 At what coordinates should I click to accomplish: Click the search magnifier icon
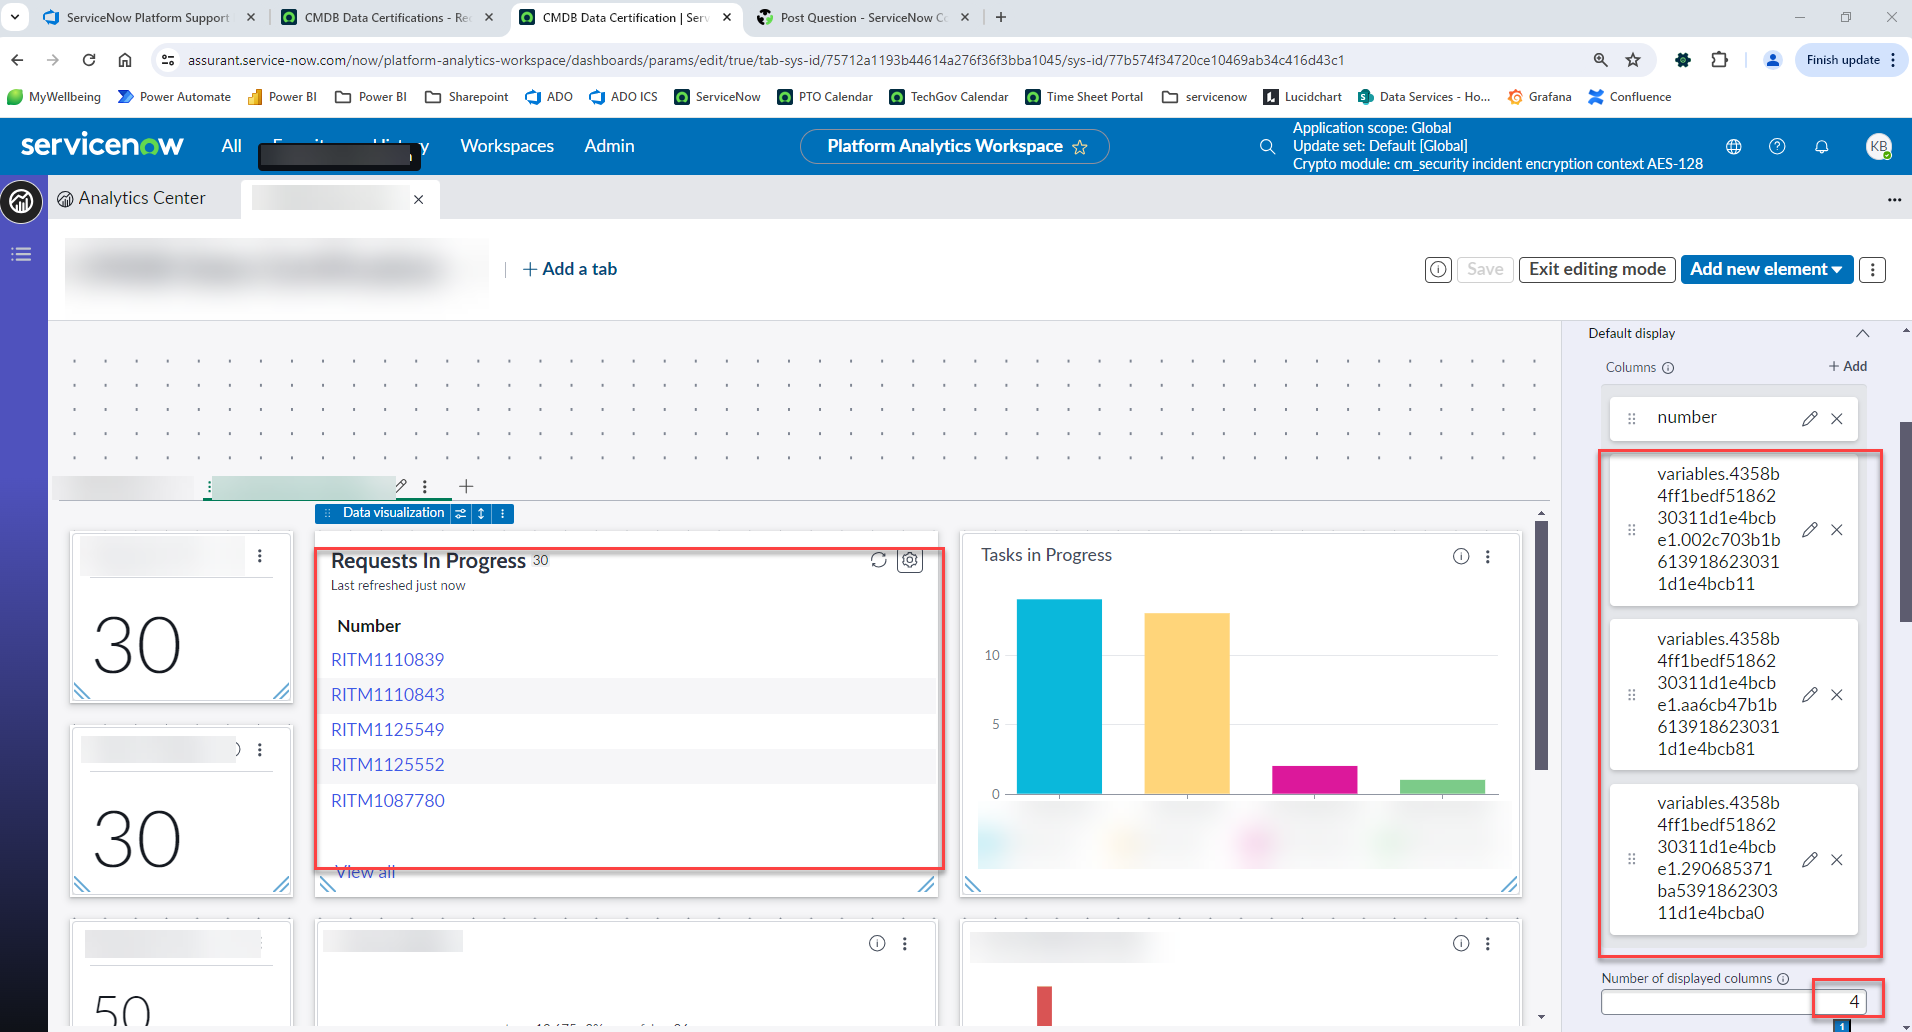coord(1266,146)
